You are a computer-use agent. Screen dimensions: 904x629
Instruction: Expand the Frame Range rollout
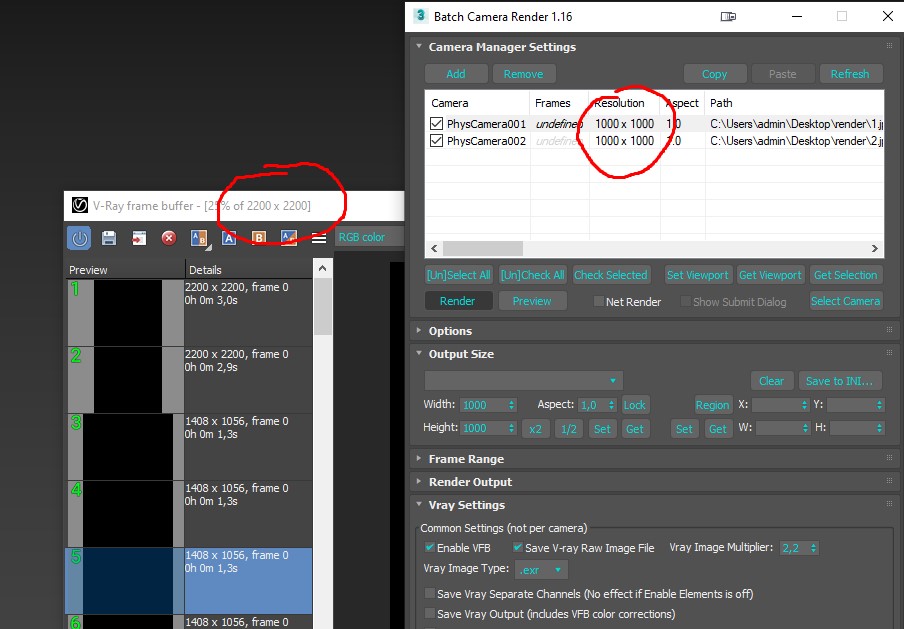tap(419, 458)
